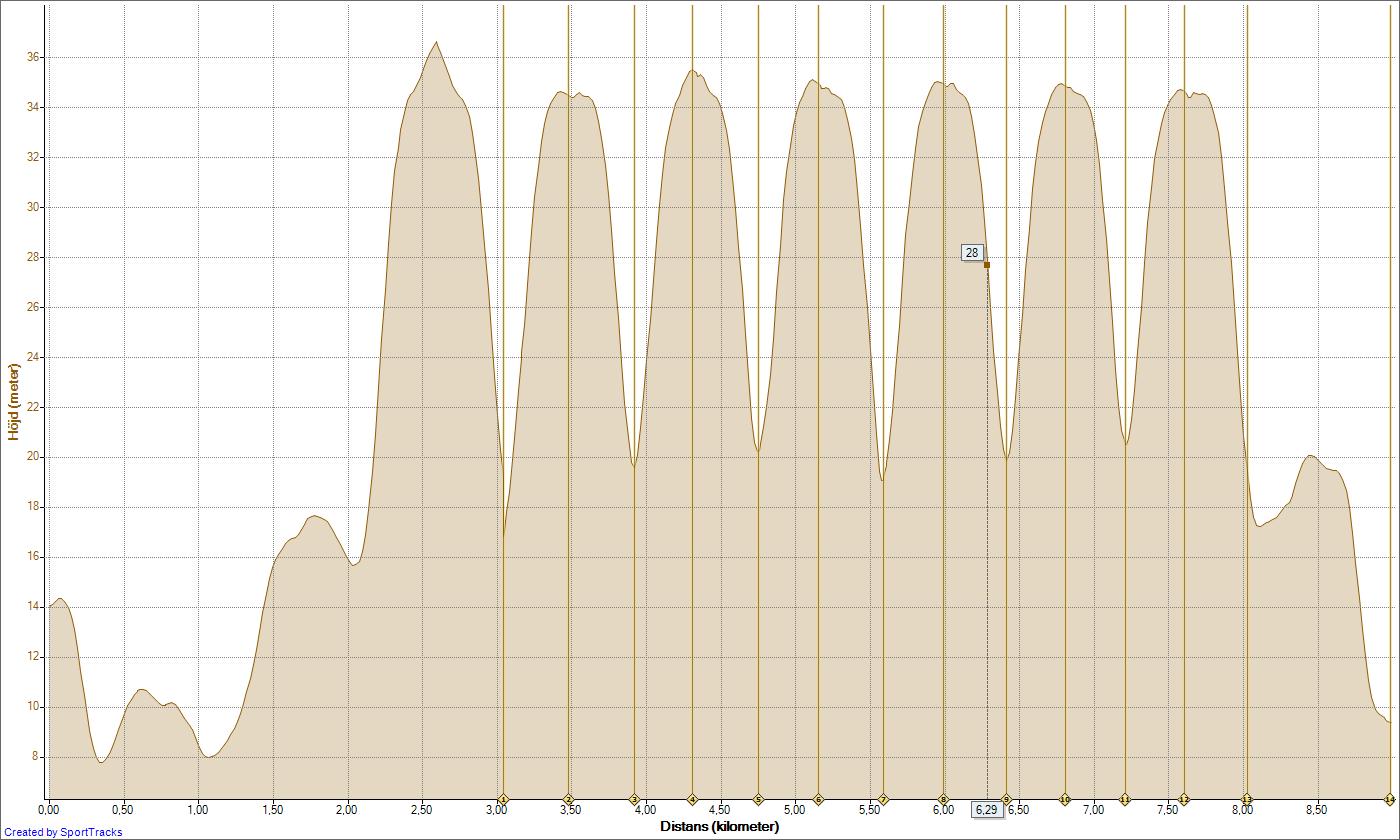The image size is (1400, 840).
Task: Pick lap marker diamond number 6
Action: click(x=818, y=799)
